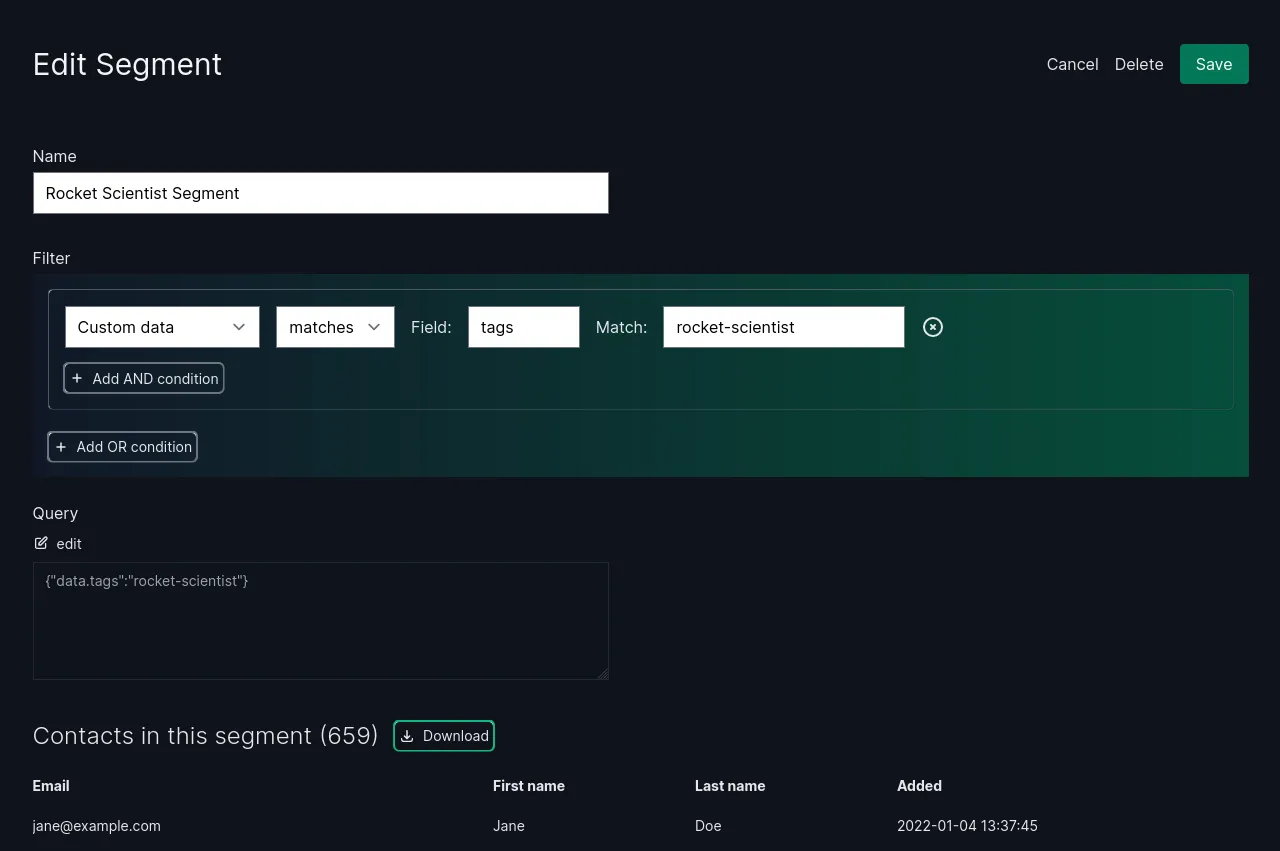Image resolution: width=1280 pixels, height=851 pixels.
Task: Expand the matches operator dropdown
Action: pyautogui.click(x=335, y=327)
